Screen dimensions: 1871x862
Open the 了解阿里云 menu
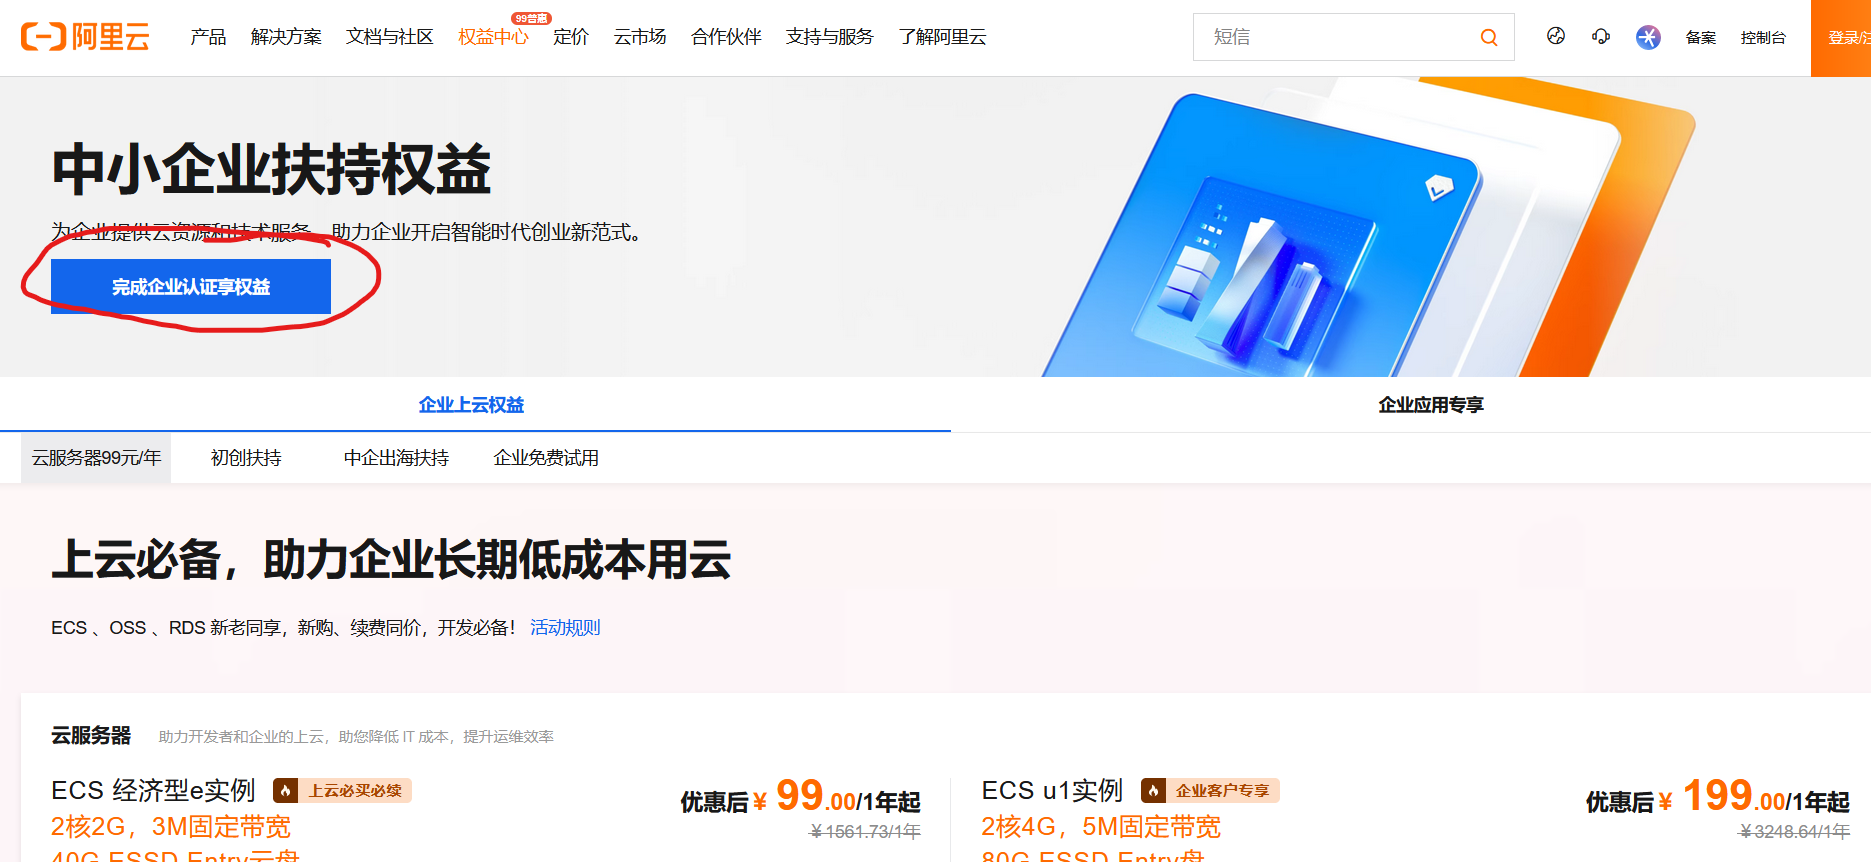pyautogui.click(x=942, y=37)
